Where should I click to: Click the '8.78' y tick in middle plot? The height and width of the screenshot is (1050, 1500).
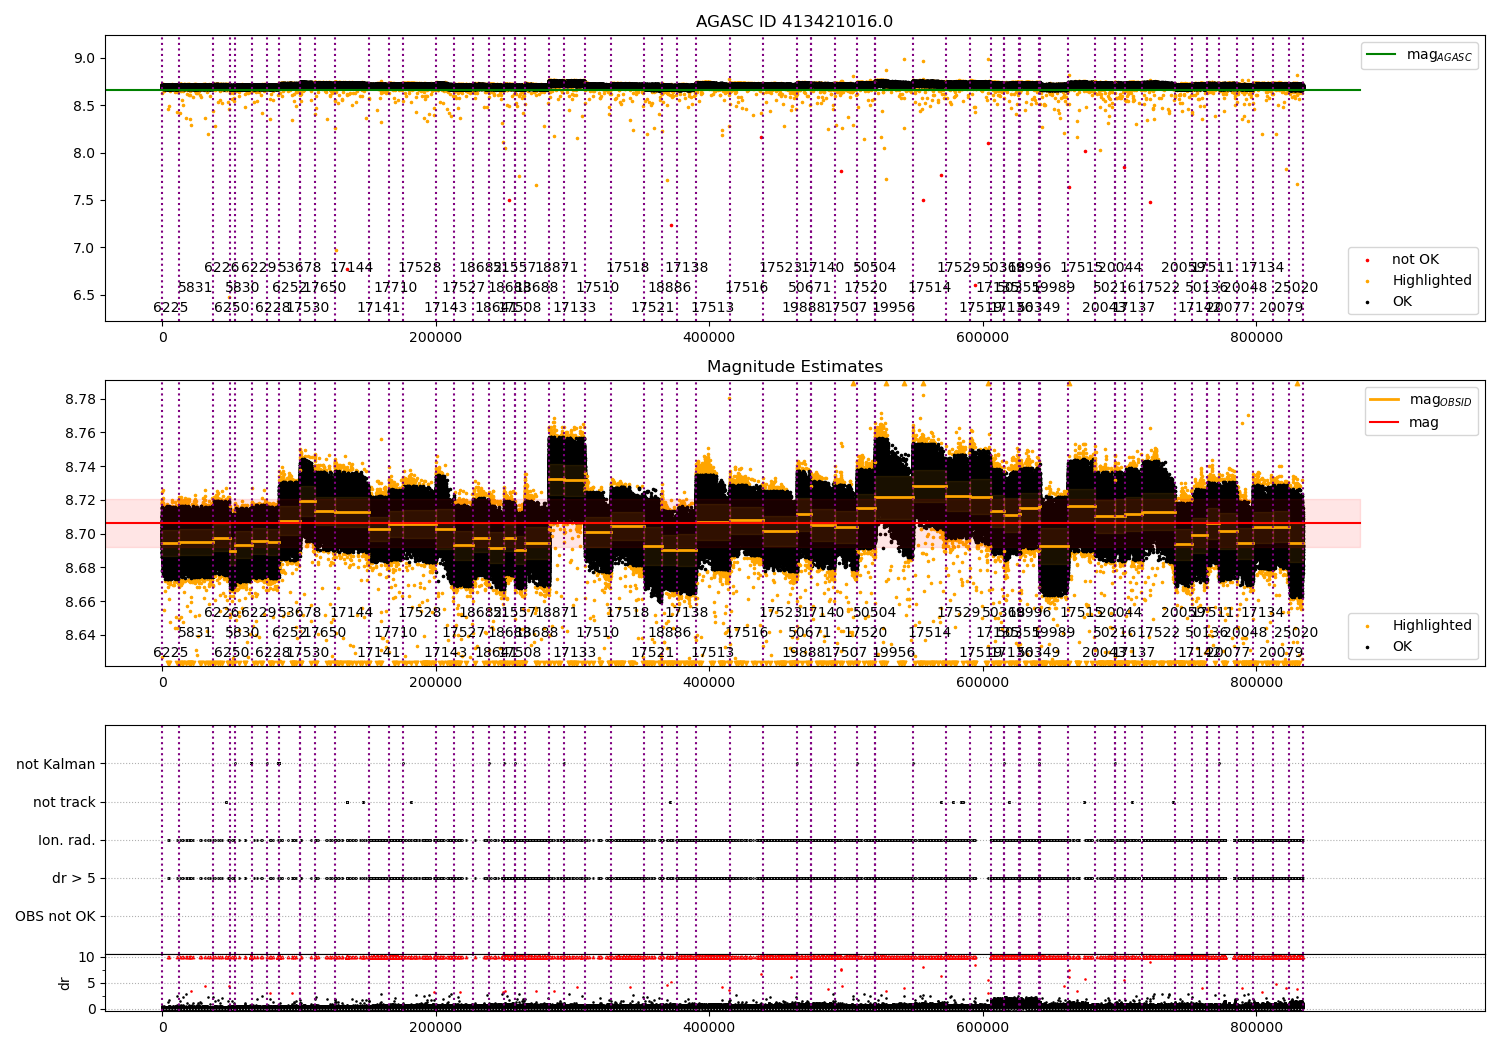[x=80, y=399]
